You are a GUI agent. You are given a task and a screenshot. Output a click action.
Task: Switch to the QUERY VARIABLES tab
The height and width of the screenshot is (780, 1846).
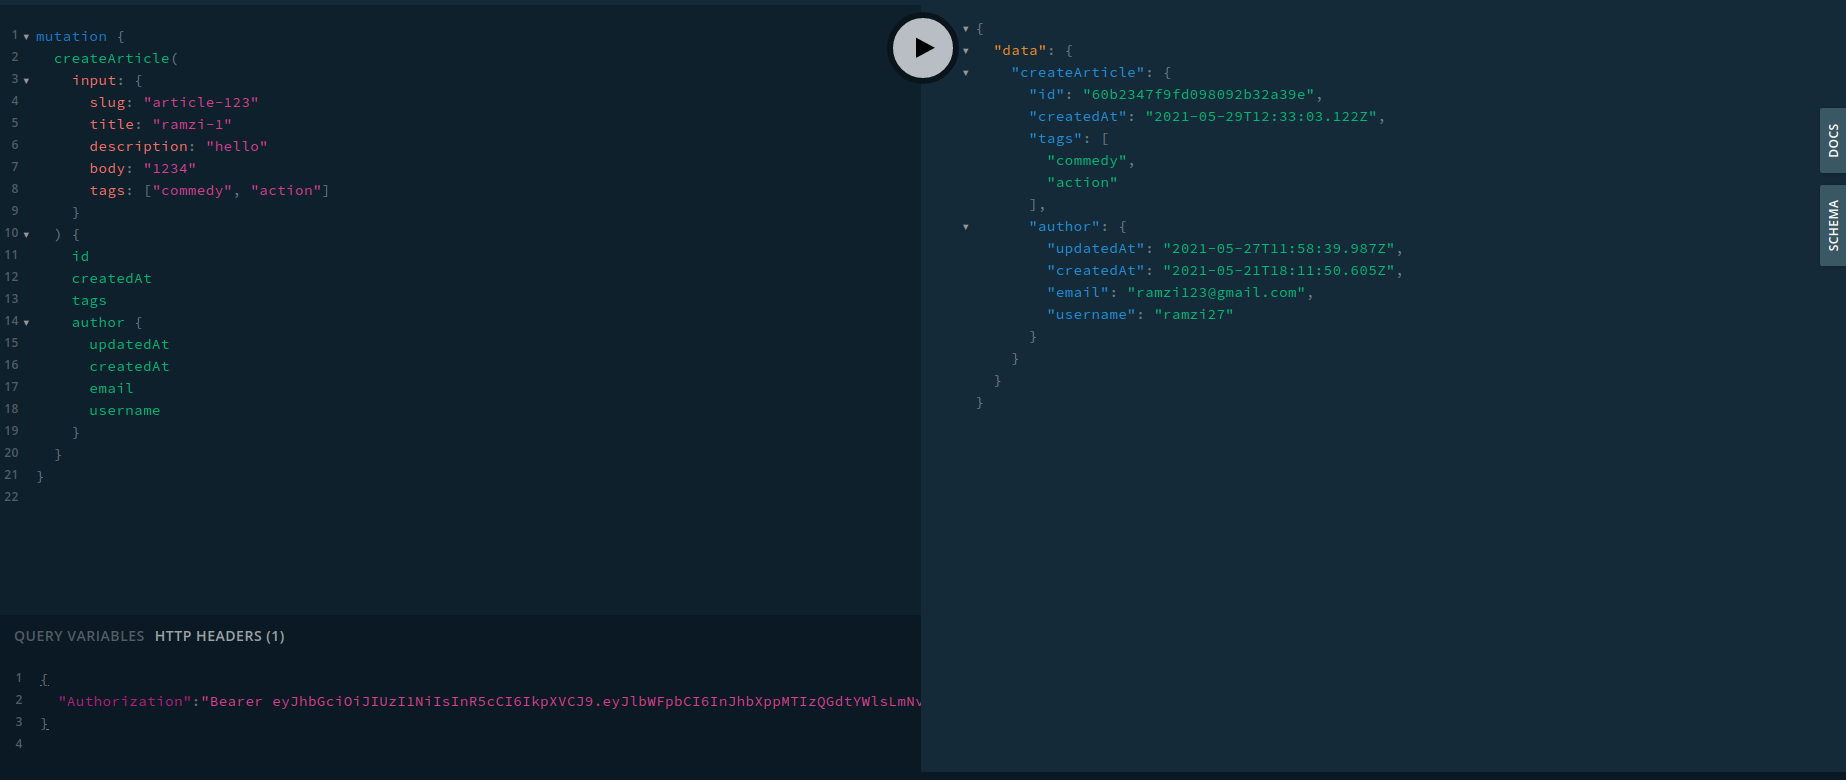pyautogui.click(x=79, y=636)
